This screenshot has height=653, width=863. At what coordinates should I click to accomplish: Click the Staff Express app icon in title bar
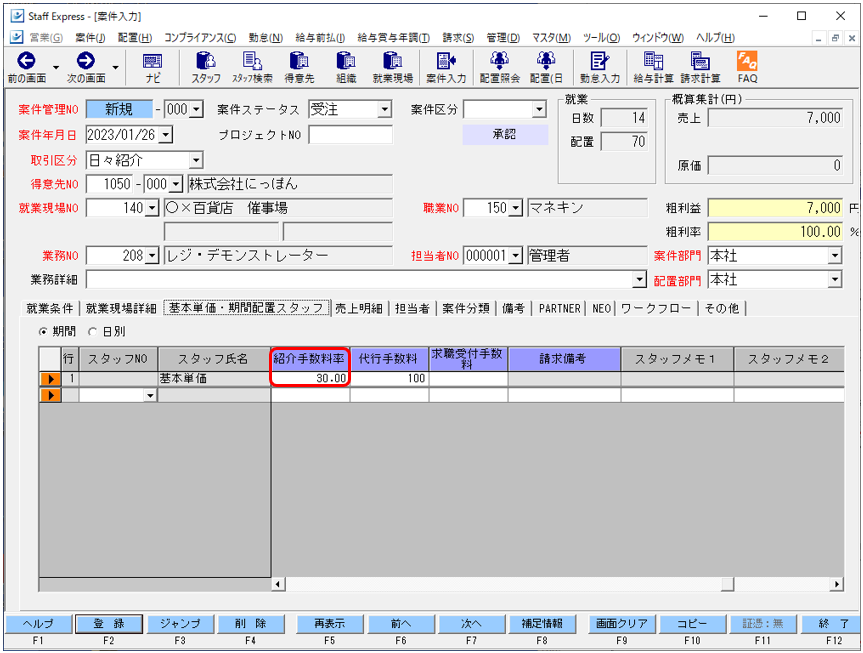(17, 16)
